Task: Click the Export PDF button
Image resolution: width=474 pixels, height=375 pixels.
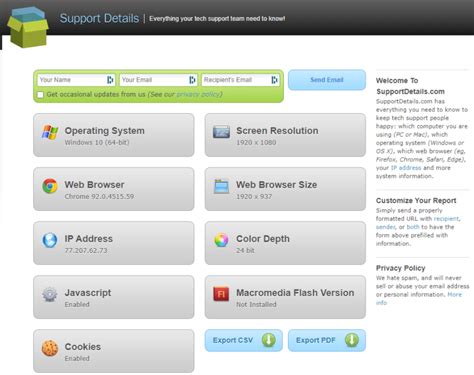Action: [x=327, y=340]
